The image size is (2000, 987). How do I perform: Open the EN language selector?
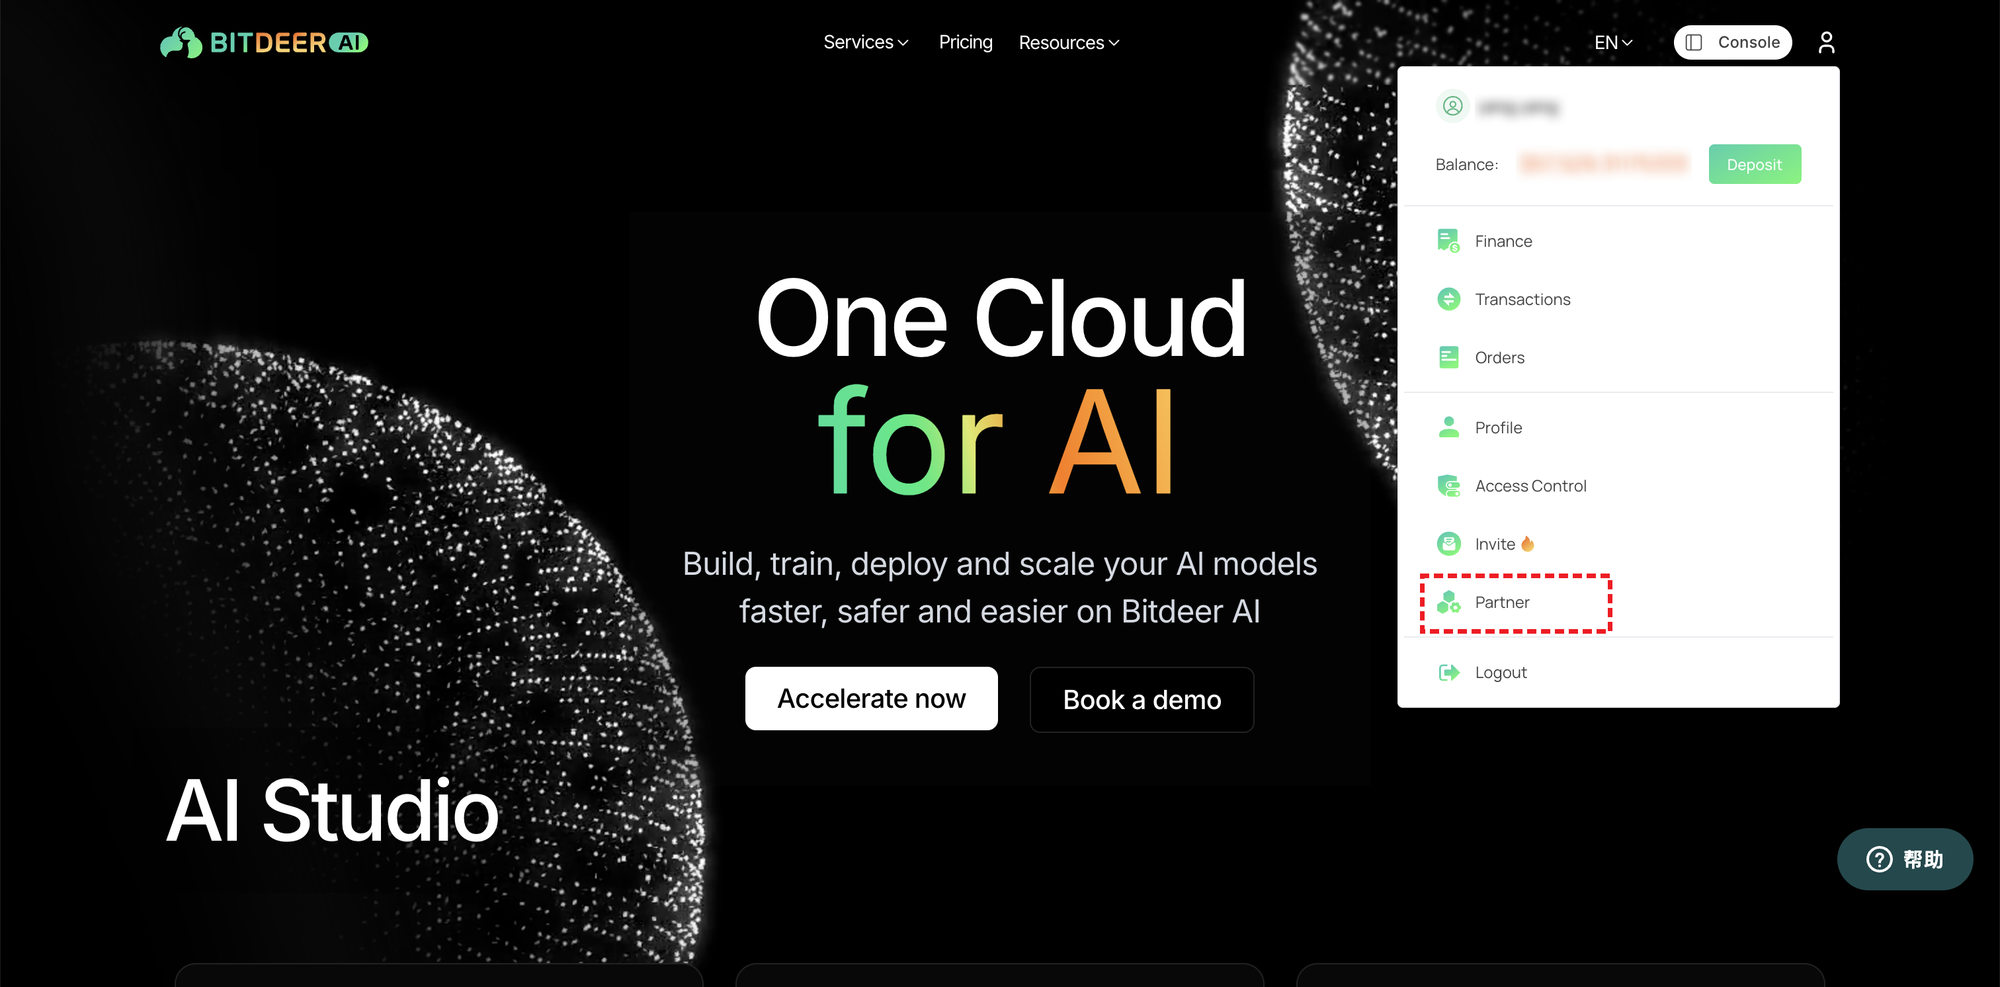click(x=1613, y=42)
